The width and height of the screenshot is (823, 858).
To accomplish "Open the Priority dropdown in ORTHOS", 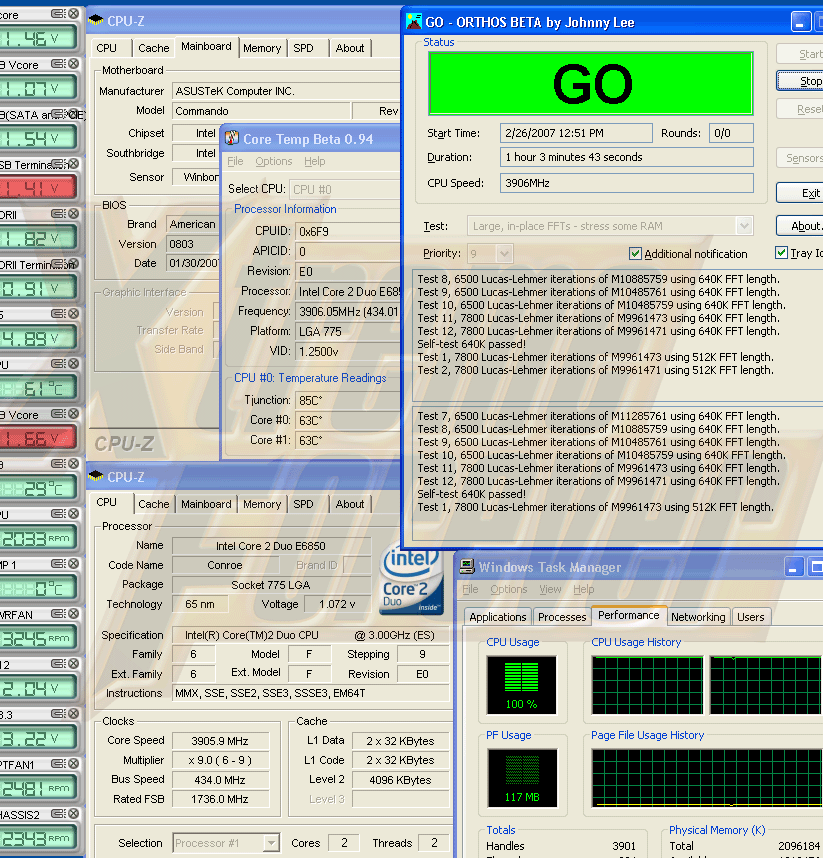I will [x=504, y=253].
